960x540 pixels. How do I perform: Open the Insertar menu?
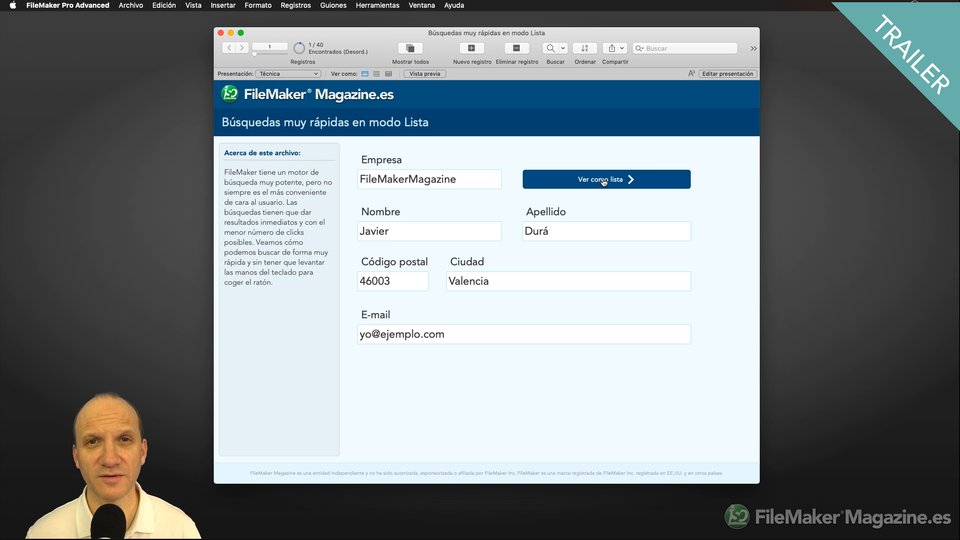[223, 6]
